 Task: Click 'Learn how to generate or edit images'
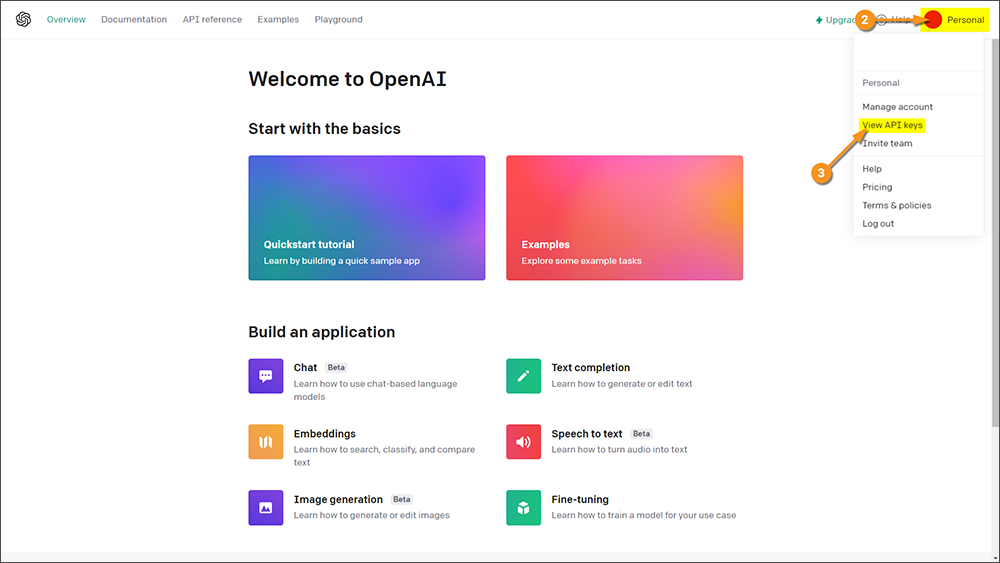click(372, 515)
